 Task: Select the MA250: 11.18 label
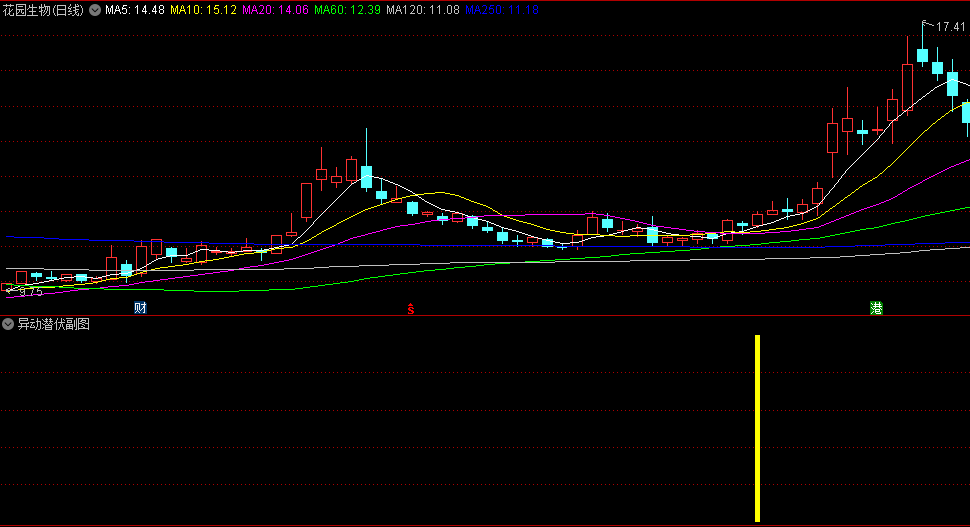[502, 10]
